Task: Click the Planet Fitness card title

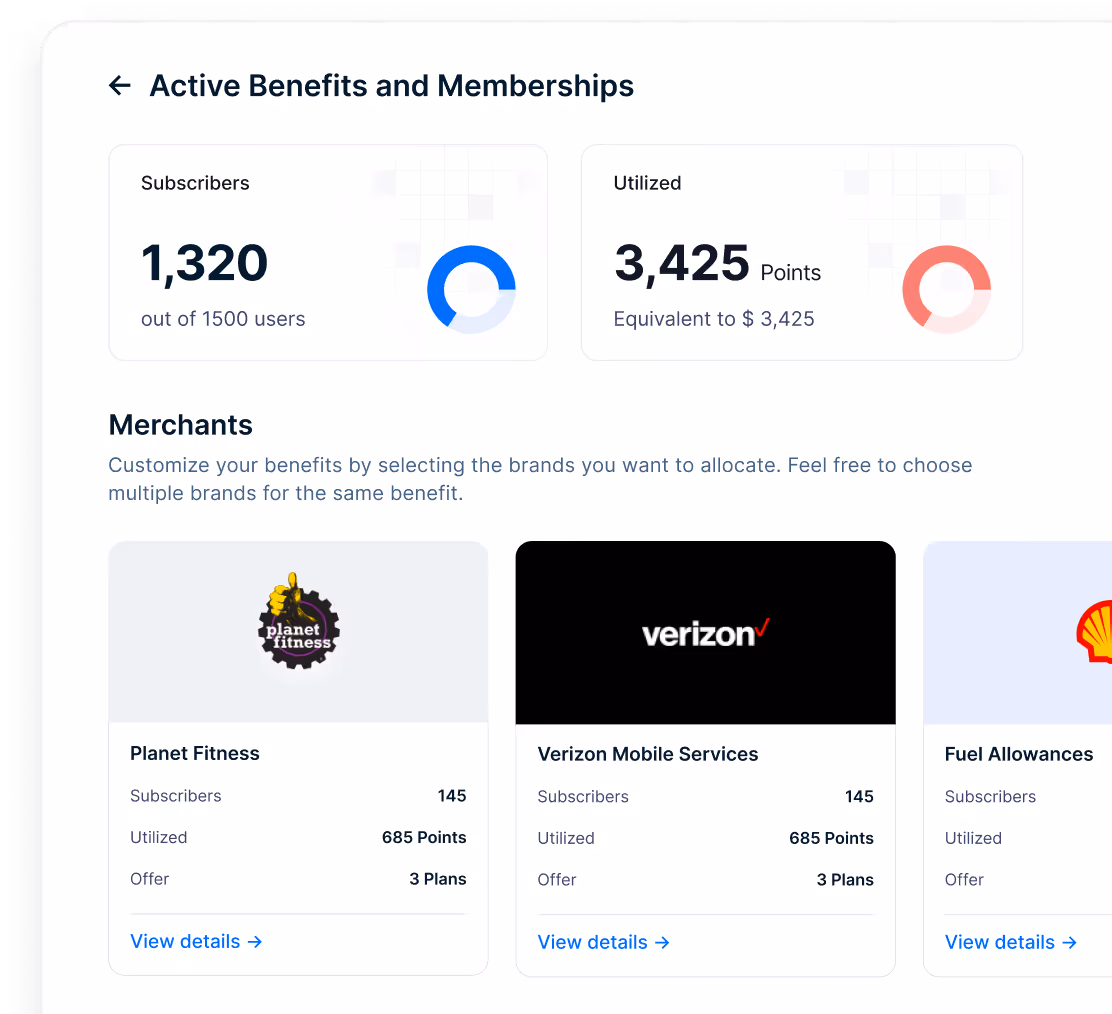Action: pyautogui.click(x=195, y=753)
